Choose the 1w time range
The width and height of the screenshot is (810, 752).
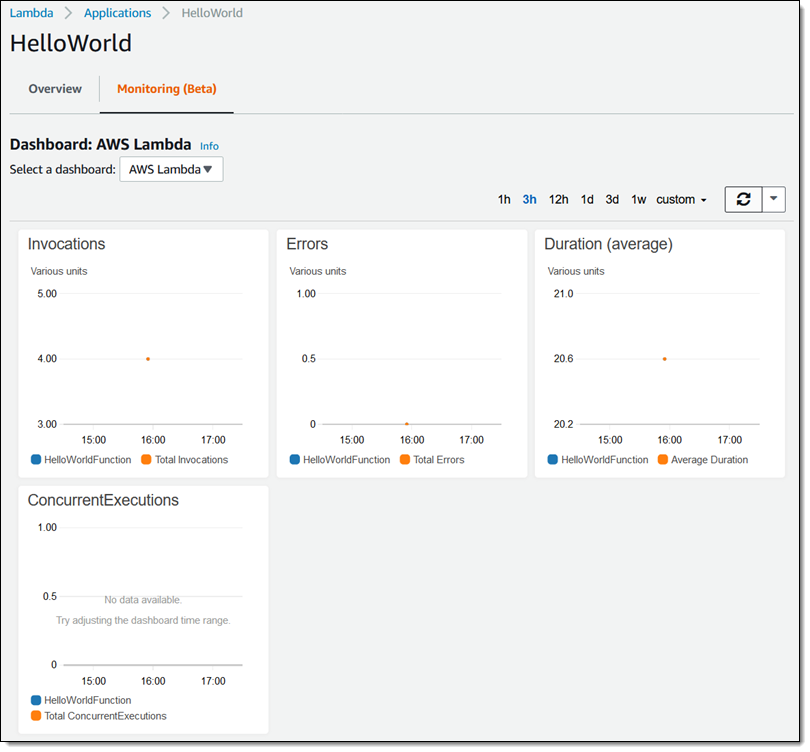638,200
